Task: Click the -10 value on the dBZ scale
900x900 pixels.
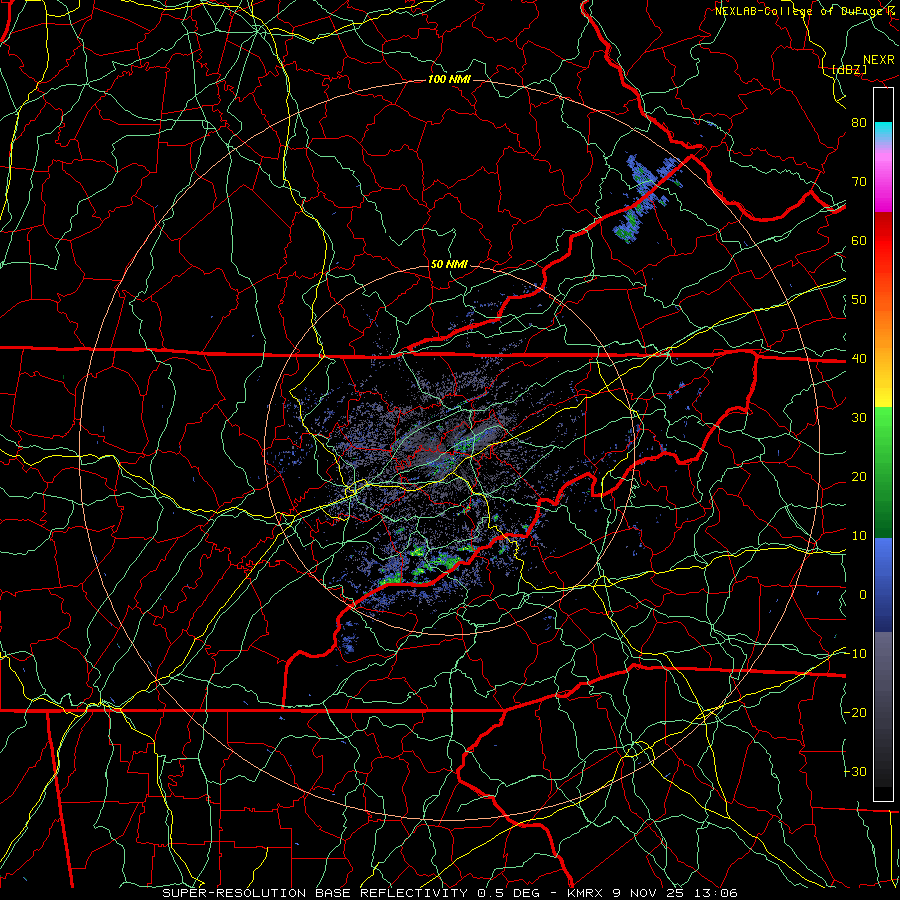Action: tap(856, 653)
